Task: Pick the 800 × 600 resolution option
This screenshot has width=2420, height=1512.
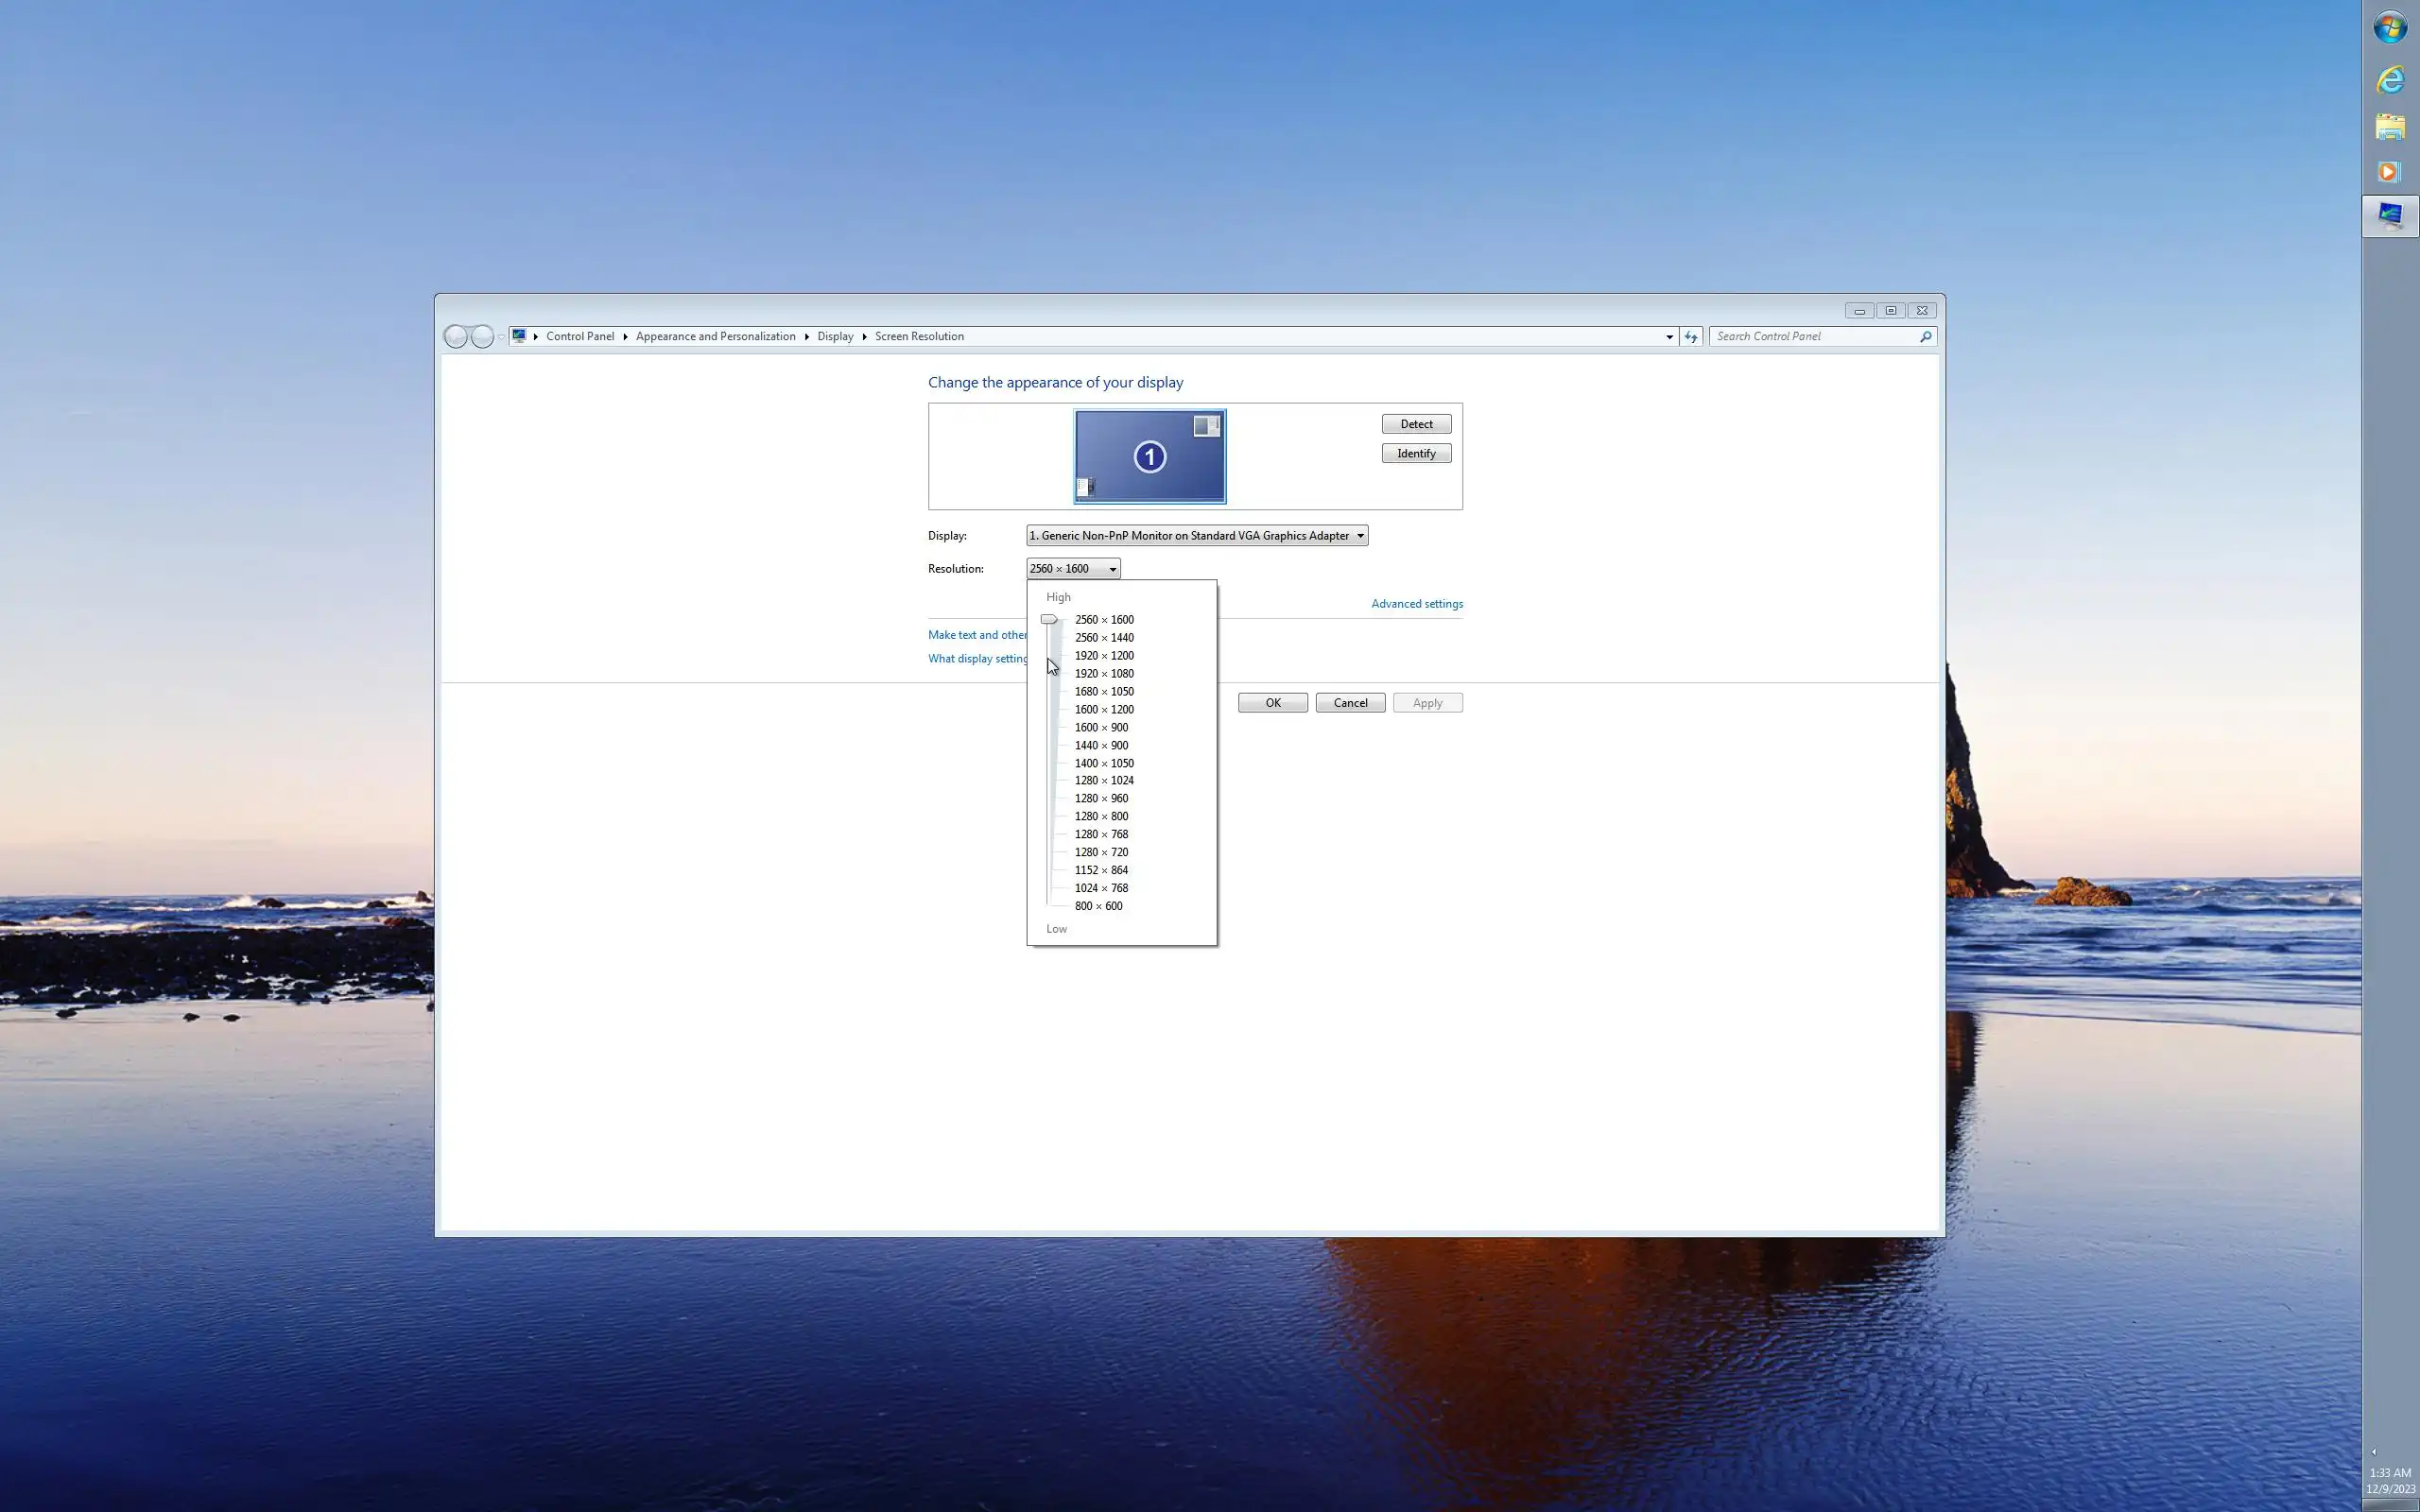Action: 1098,907
